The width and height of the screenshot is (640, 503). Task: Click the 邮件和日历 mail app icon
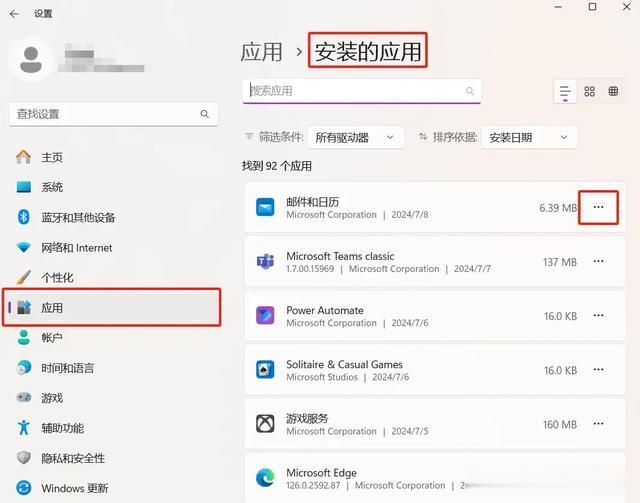pyautogui.click(x=265, y=207)
